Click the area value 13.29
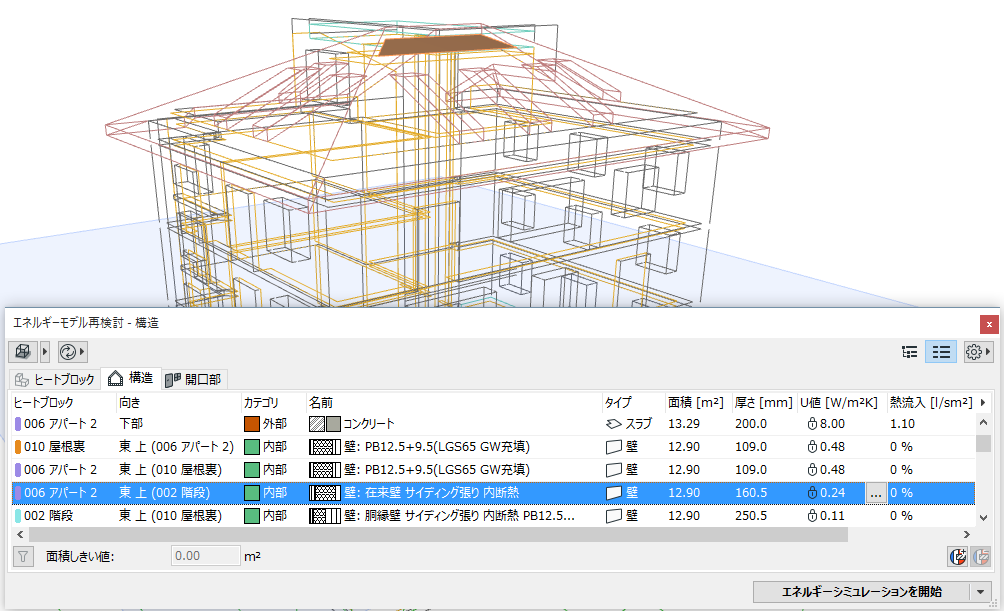Image resolution: width=1004 pixels, height=611 pixels. click(x=684, y=424)
